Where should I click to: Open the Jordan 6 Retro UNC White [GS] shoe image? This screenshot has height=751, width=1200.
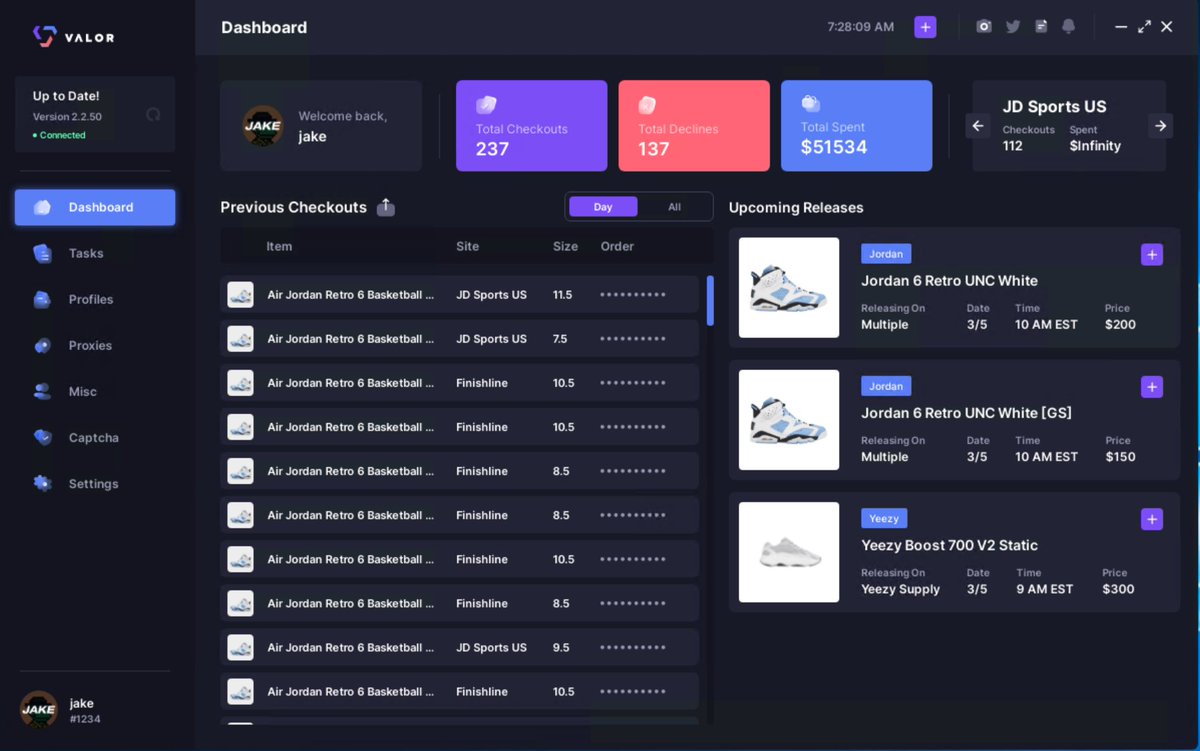click(x=789, y=420)
